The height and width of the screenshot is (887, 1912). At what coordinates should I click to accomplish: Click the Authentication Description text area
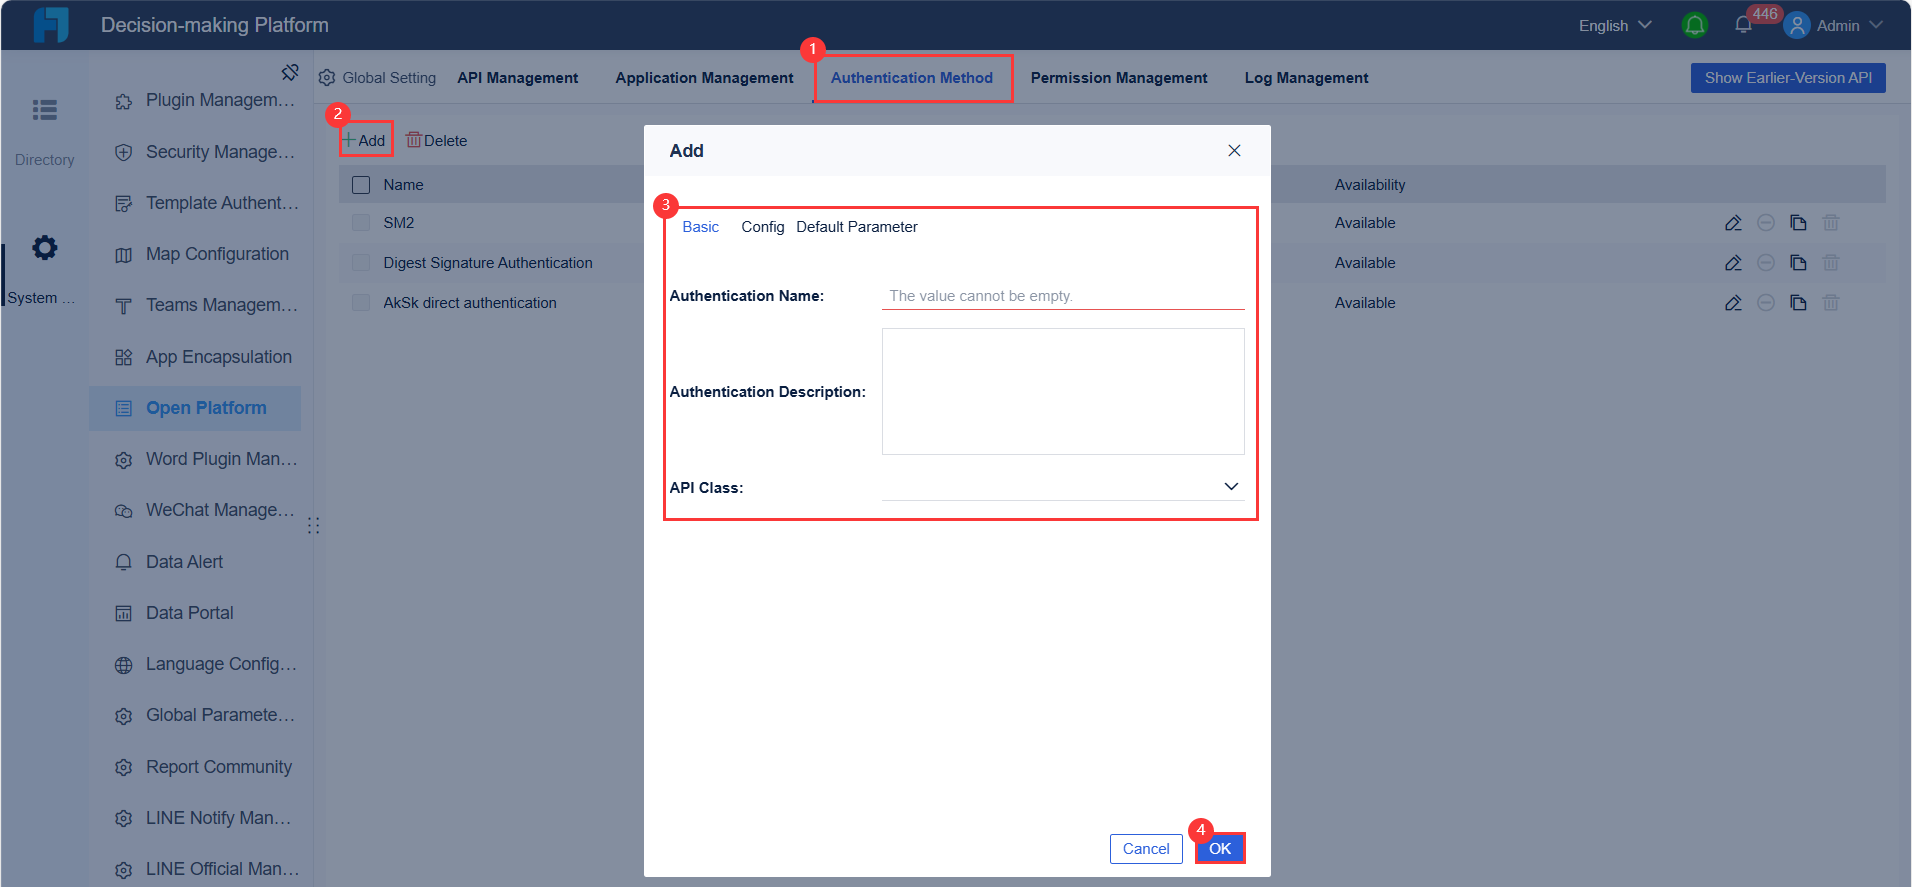tap(1063, 391)
